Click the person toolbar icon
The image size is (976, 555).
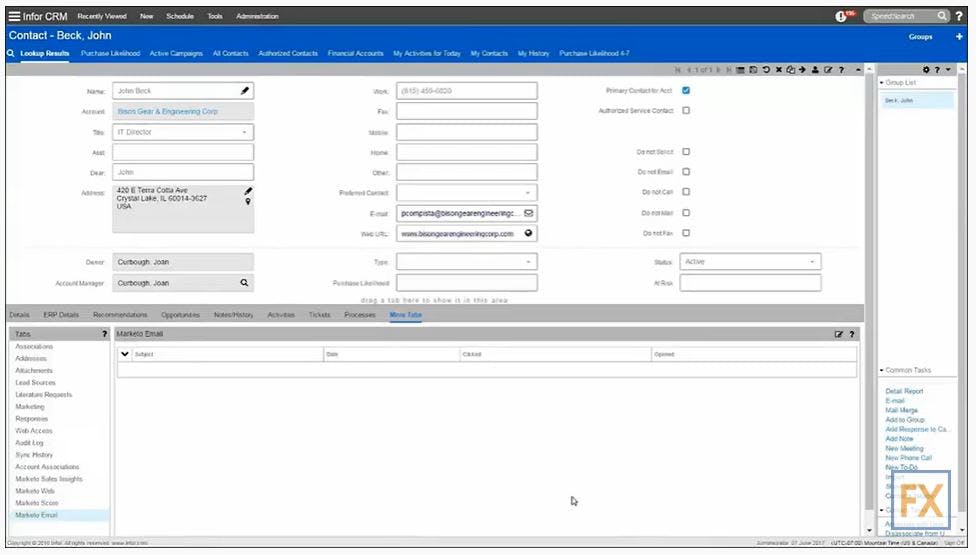click(815, 70)
